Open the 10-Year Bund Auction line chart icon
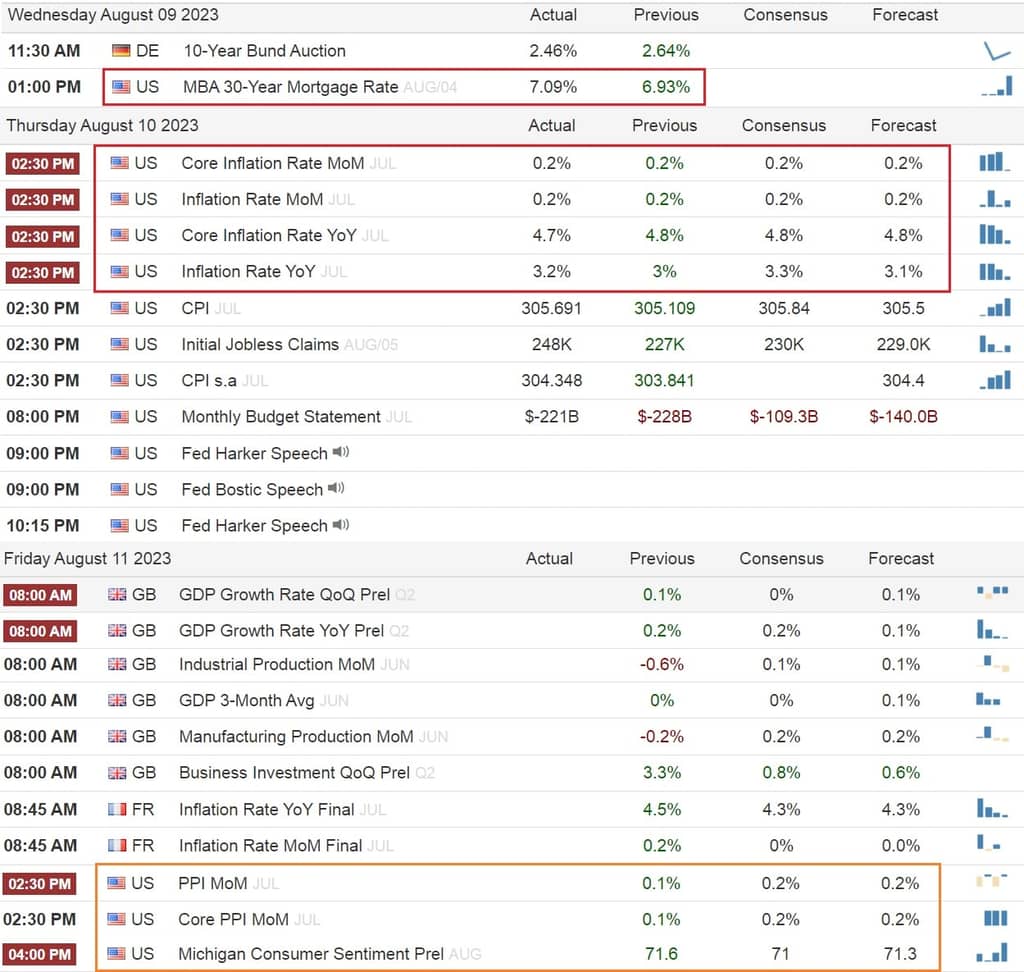This screenshot has height=972, width=1024. 997,51
